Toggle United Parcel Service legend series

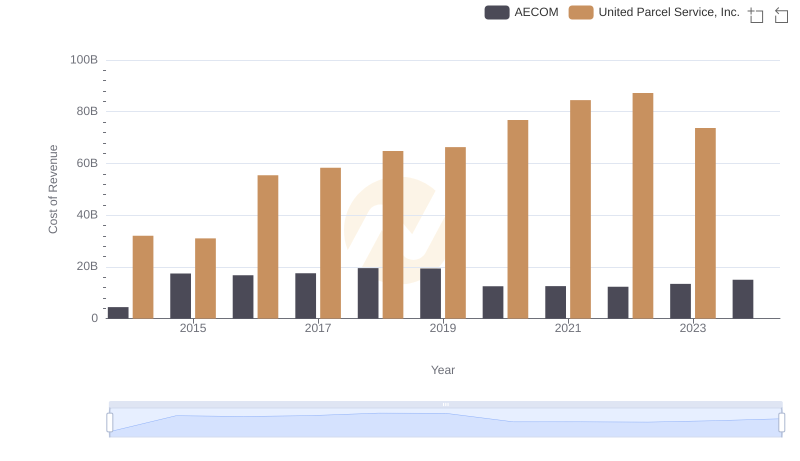[654, 12]
